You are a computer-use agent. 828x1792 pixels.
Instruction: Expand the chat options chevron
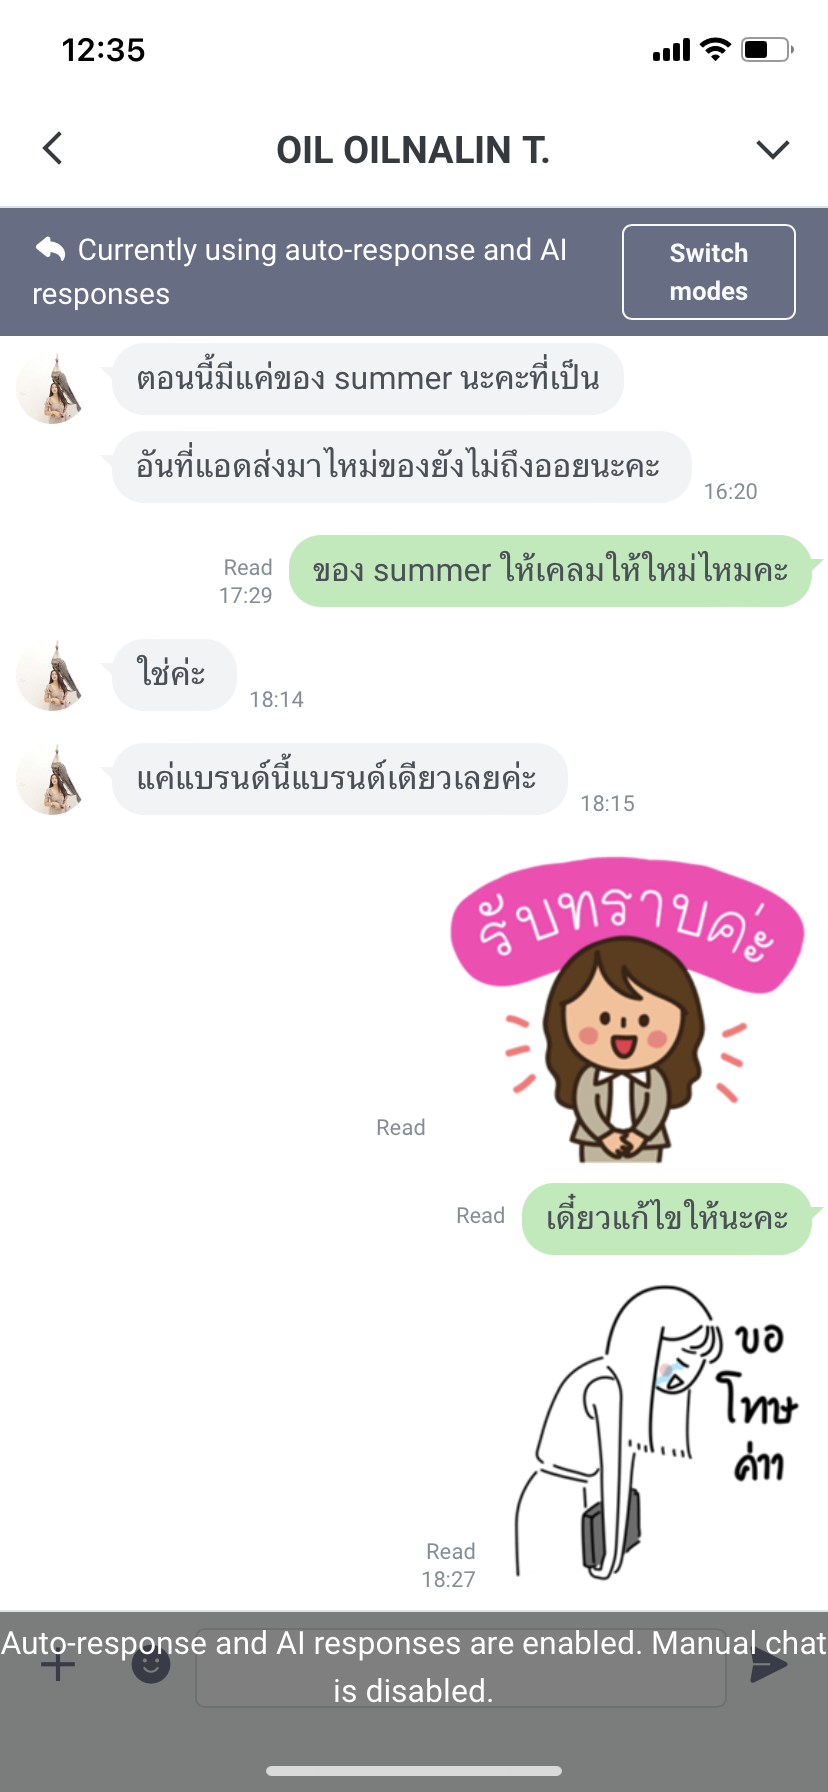pos(773,150)
